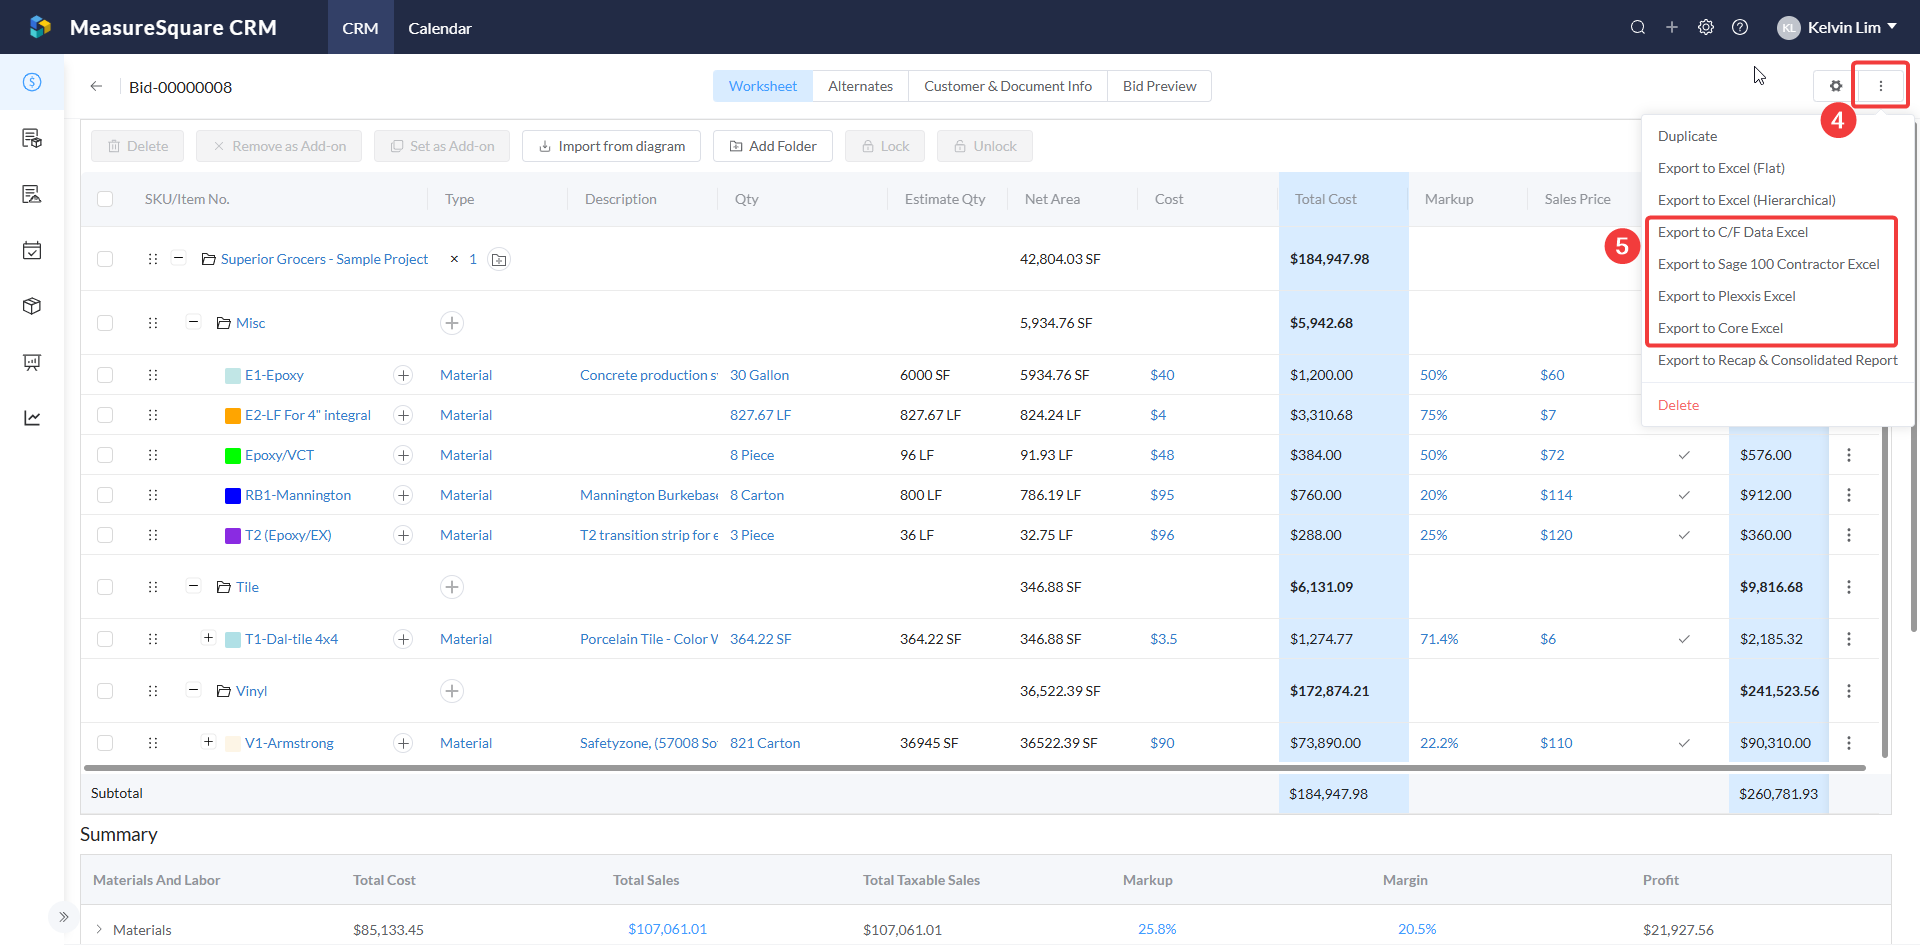Click the plus icon in the Vinyl folder row
This screenshot has width=1920, height=945.
(452, 691)
